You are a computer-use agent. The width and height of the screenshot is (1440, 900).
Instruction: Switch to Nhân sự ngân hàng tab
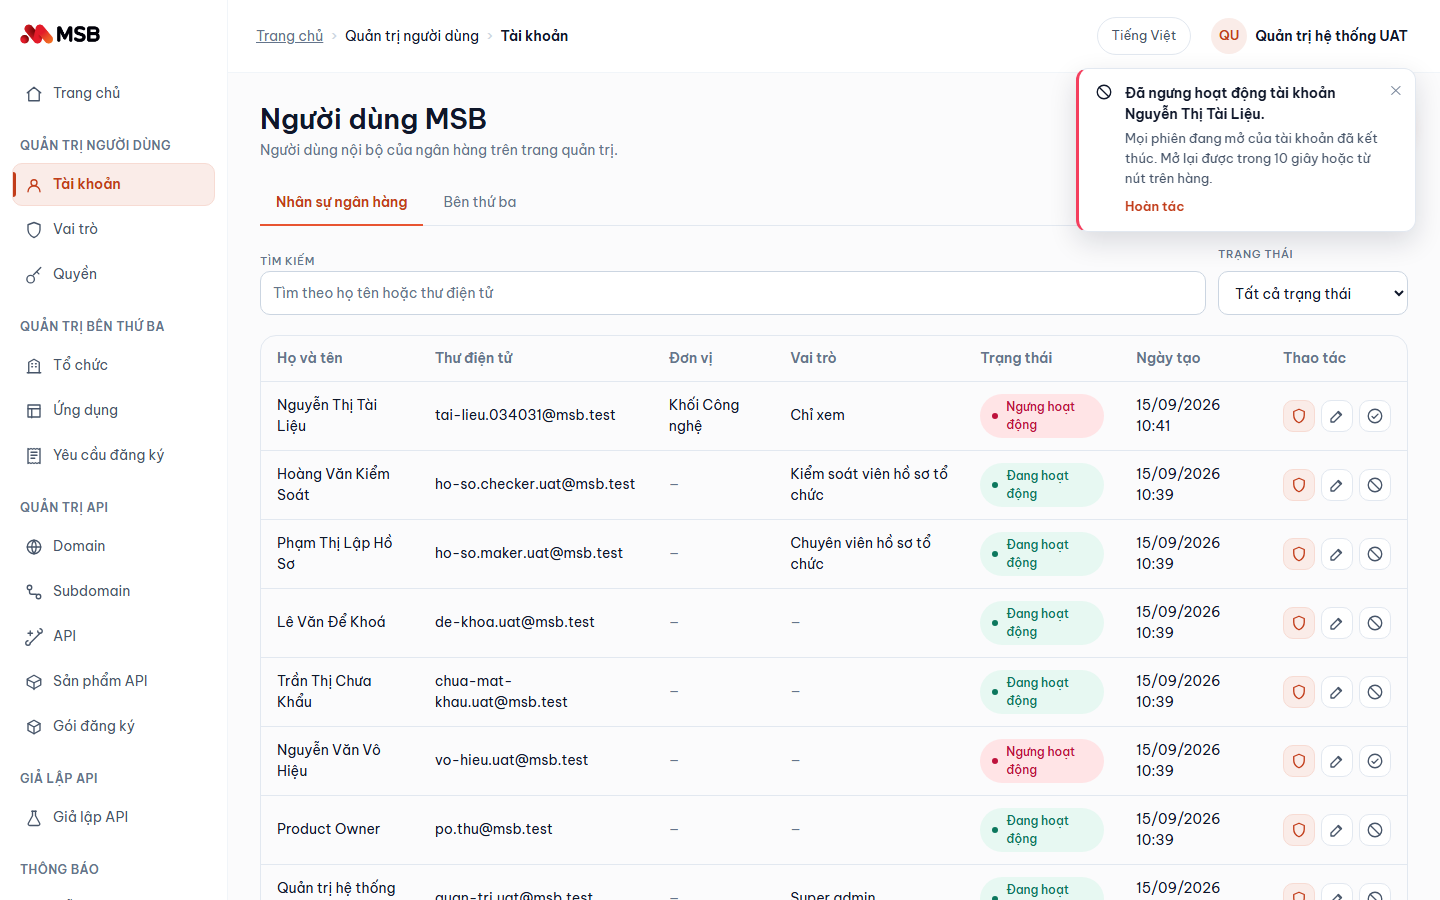pyautogui.click(x=341, y=202)
